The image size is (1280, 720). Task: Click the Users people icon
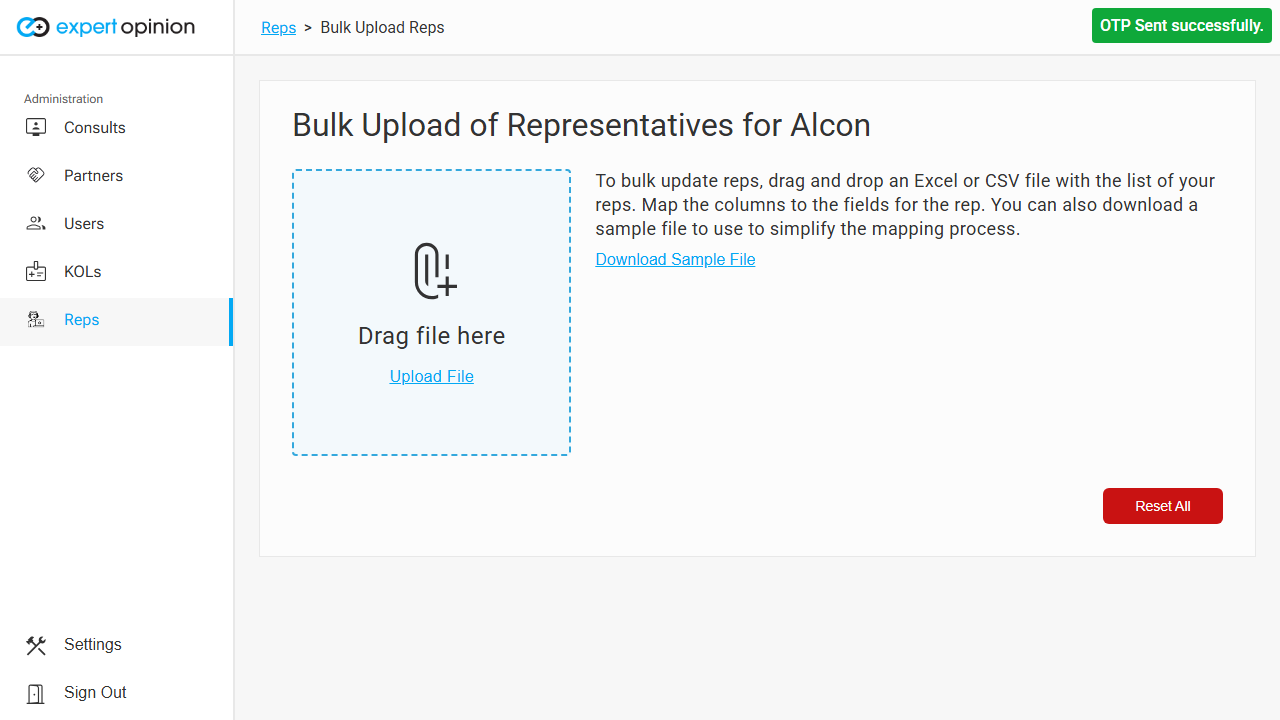click(x=36, y=224)
